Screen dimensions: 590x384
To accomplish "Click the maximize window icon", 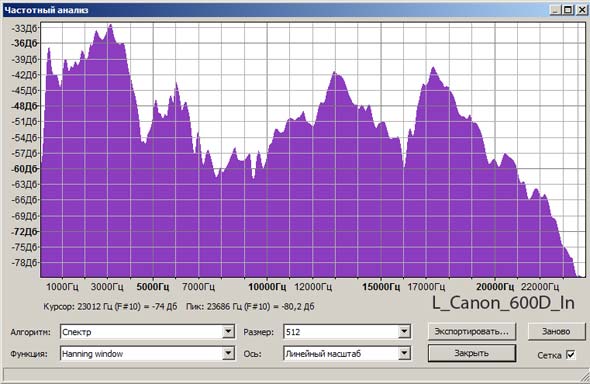I will point(568,10).
